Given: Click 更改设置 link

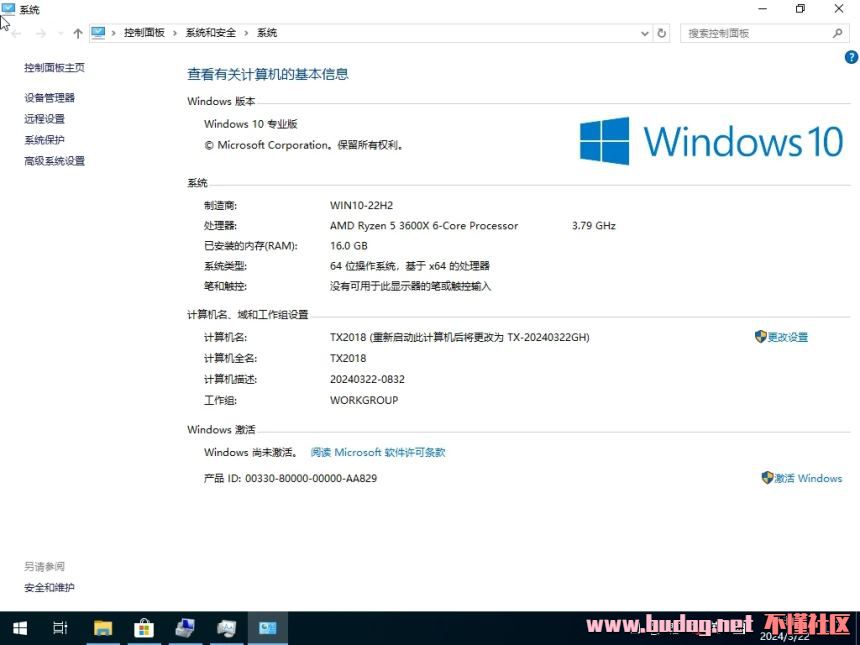Looking at the screenshot, I should tap(788, 337).
